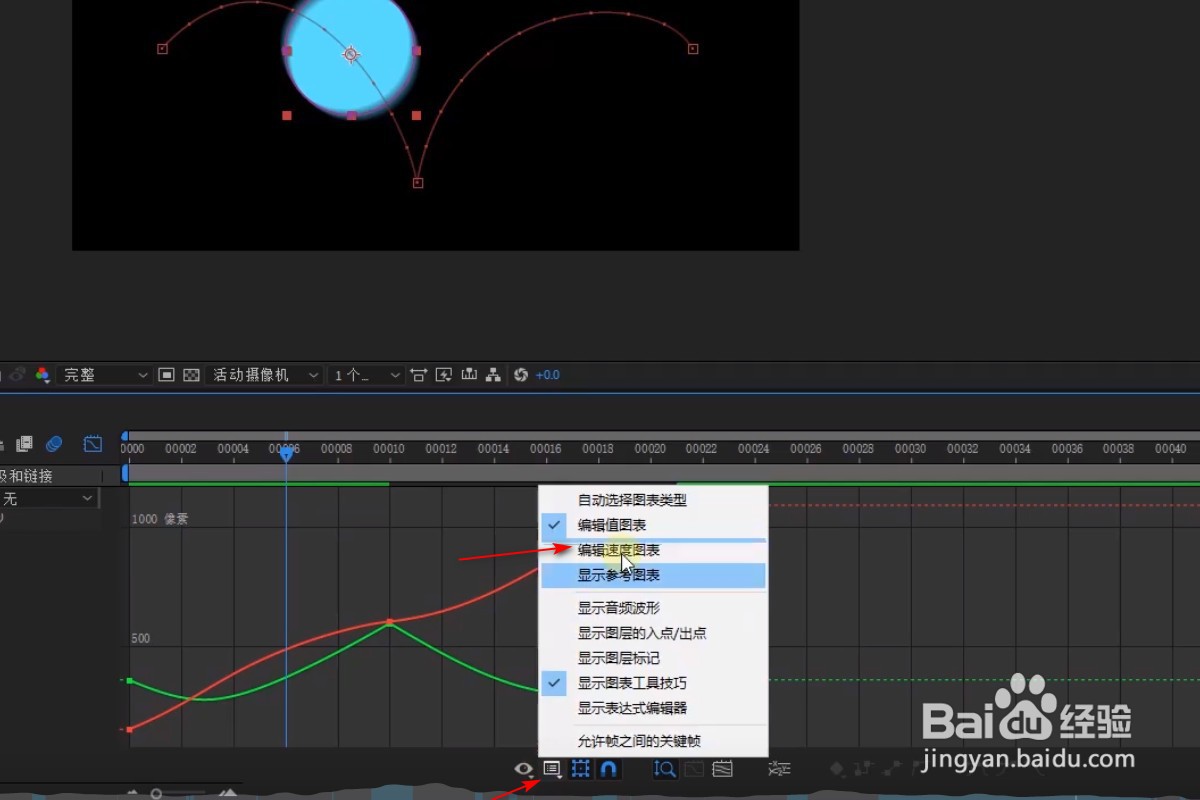Viewport: 1200px width, 800px height.
Task: Toggle the graph editor icon in timeline
Action: 93,443
